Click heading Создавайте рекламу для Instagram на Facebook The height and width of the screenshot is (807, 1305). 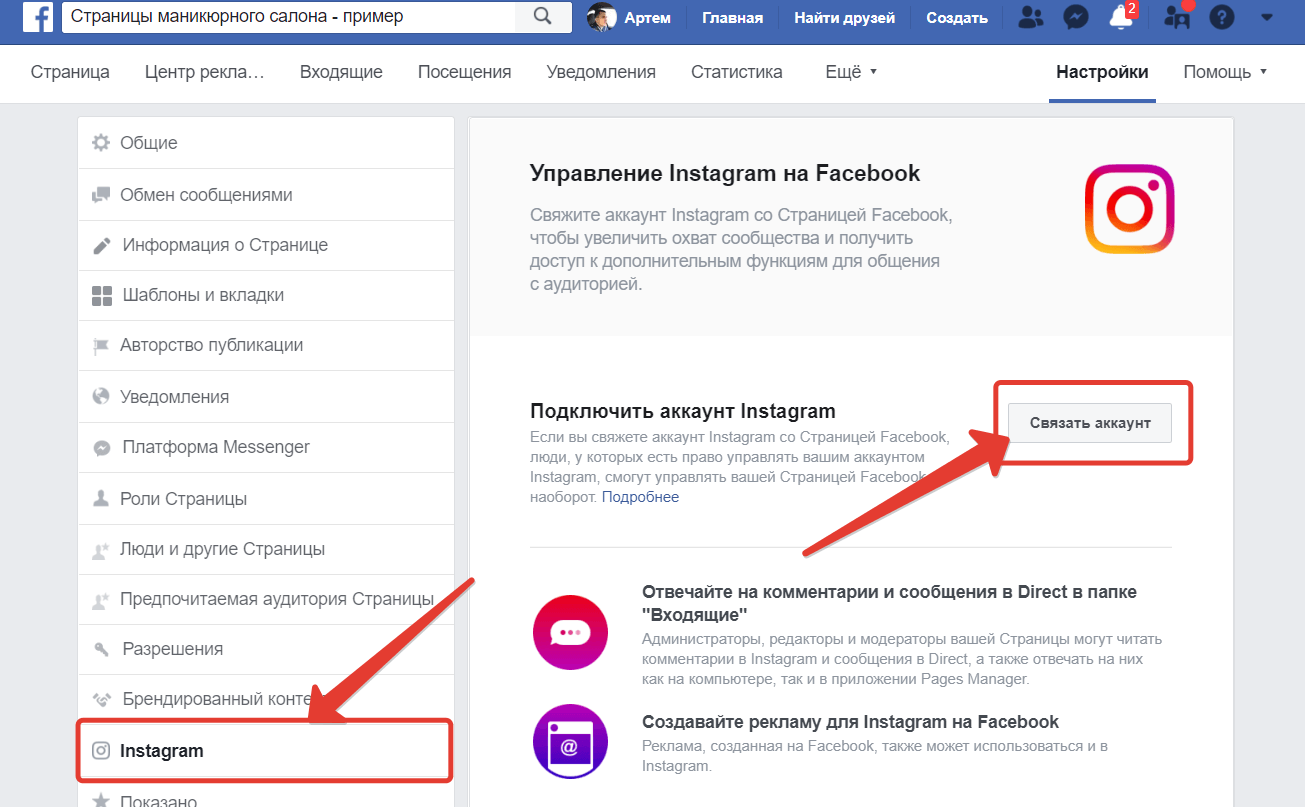click(850, 722)
